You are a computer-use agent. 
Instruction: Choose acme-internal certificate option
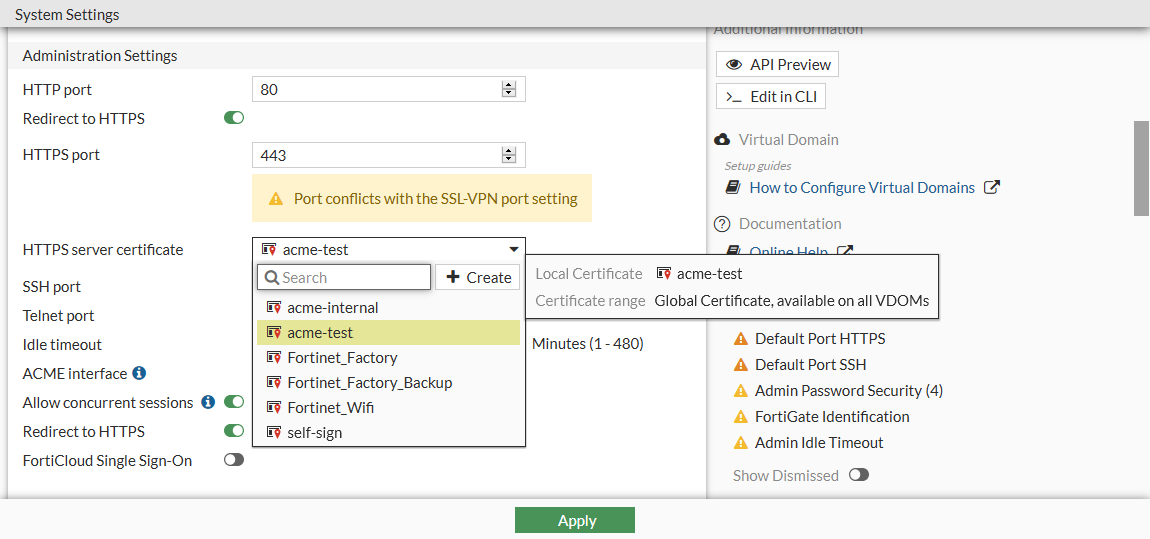(x=332, y=307)
